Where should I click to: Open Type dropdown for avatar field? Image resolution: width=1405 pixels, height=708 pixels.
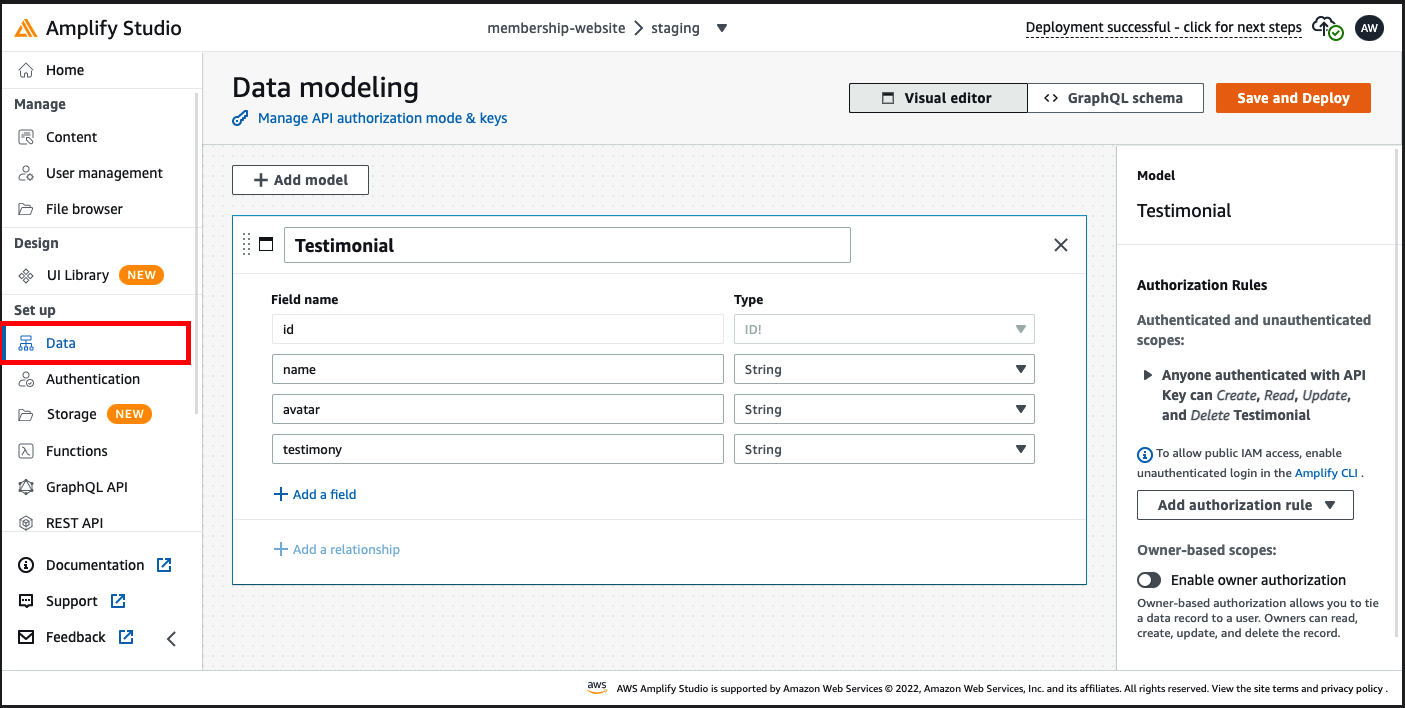coord(884,409)
